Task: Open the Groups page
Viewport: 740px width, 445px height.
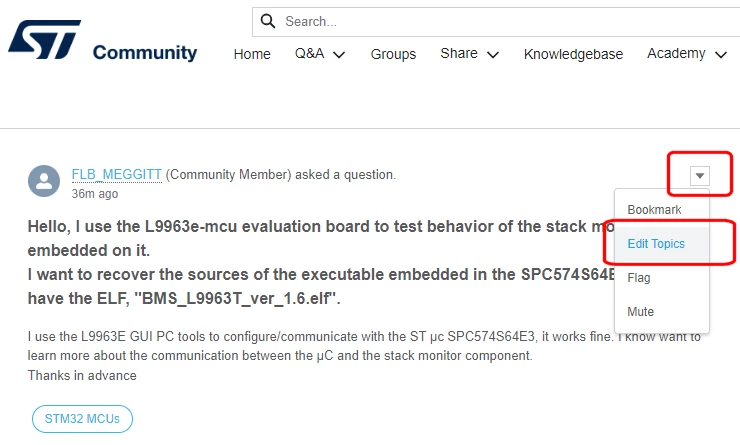Action: (x=393, y=54)
